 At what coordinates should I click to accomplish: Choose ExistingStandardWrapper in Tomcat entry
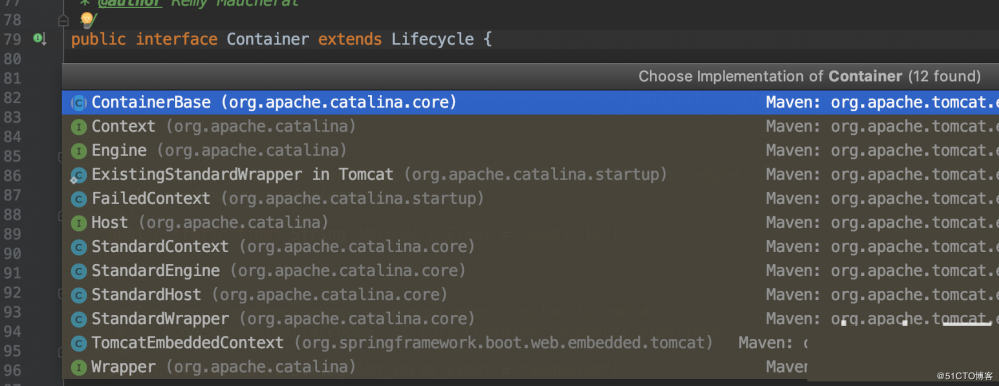(530, 175)
